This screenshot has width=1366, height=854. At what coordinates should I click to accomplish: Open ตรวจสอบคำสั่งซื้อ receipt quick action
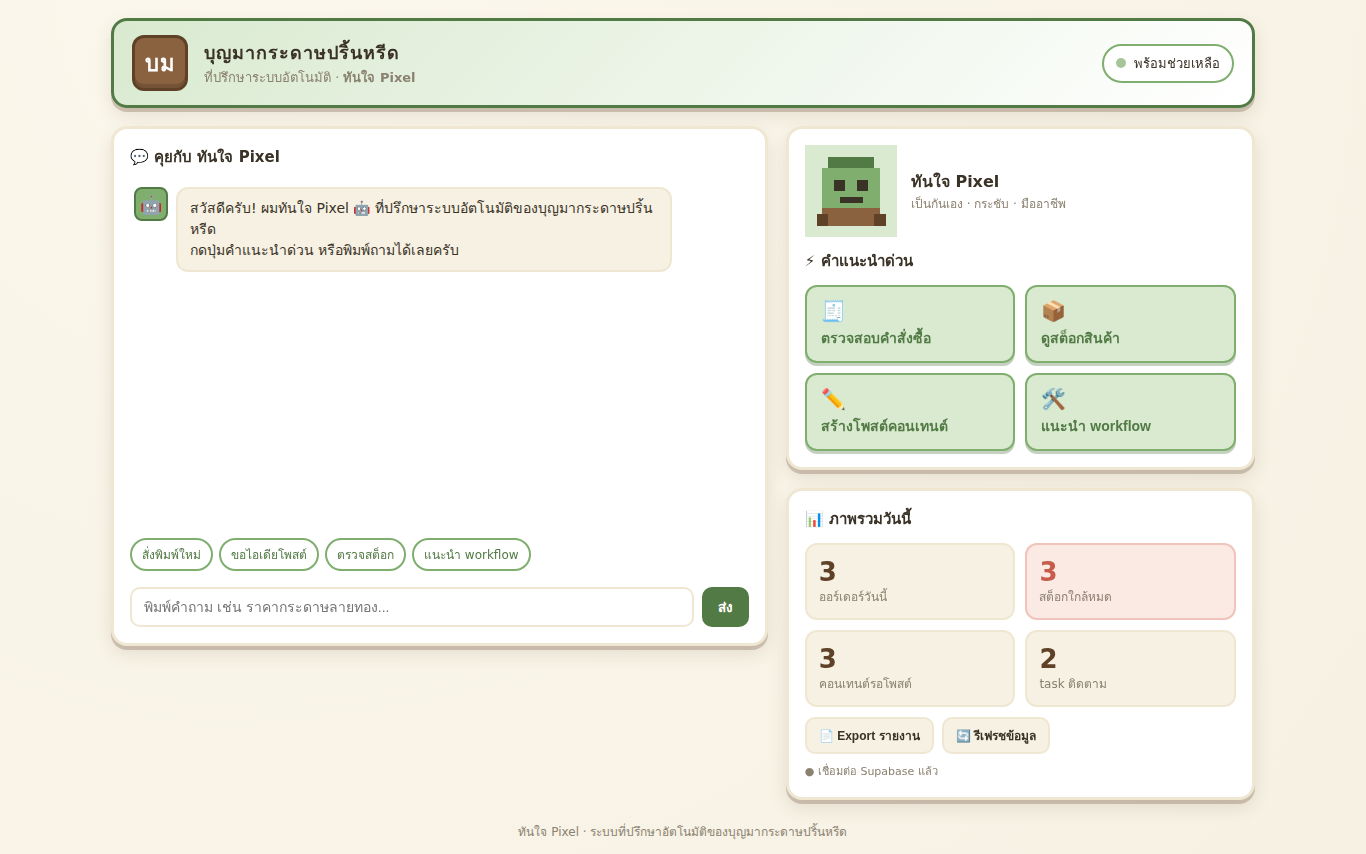point(910,324)
